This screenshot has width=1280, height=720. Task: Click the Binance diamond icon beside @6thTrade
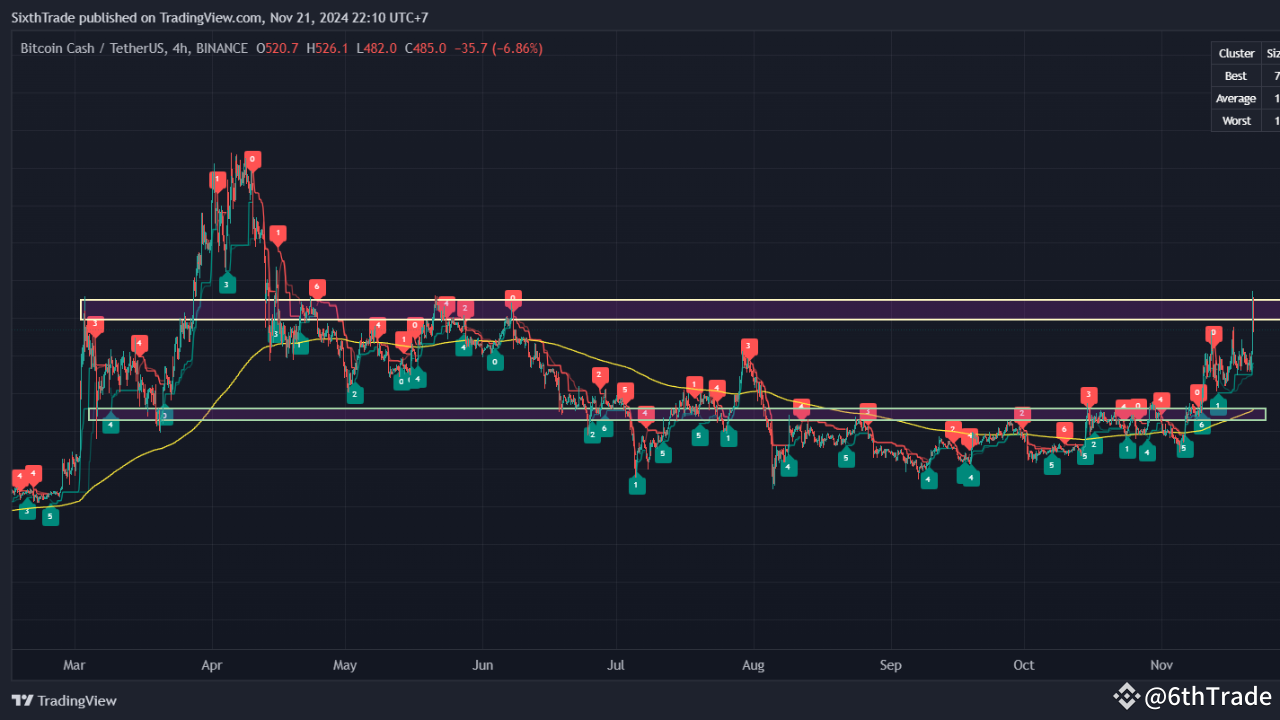pos(1127,697)
